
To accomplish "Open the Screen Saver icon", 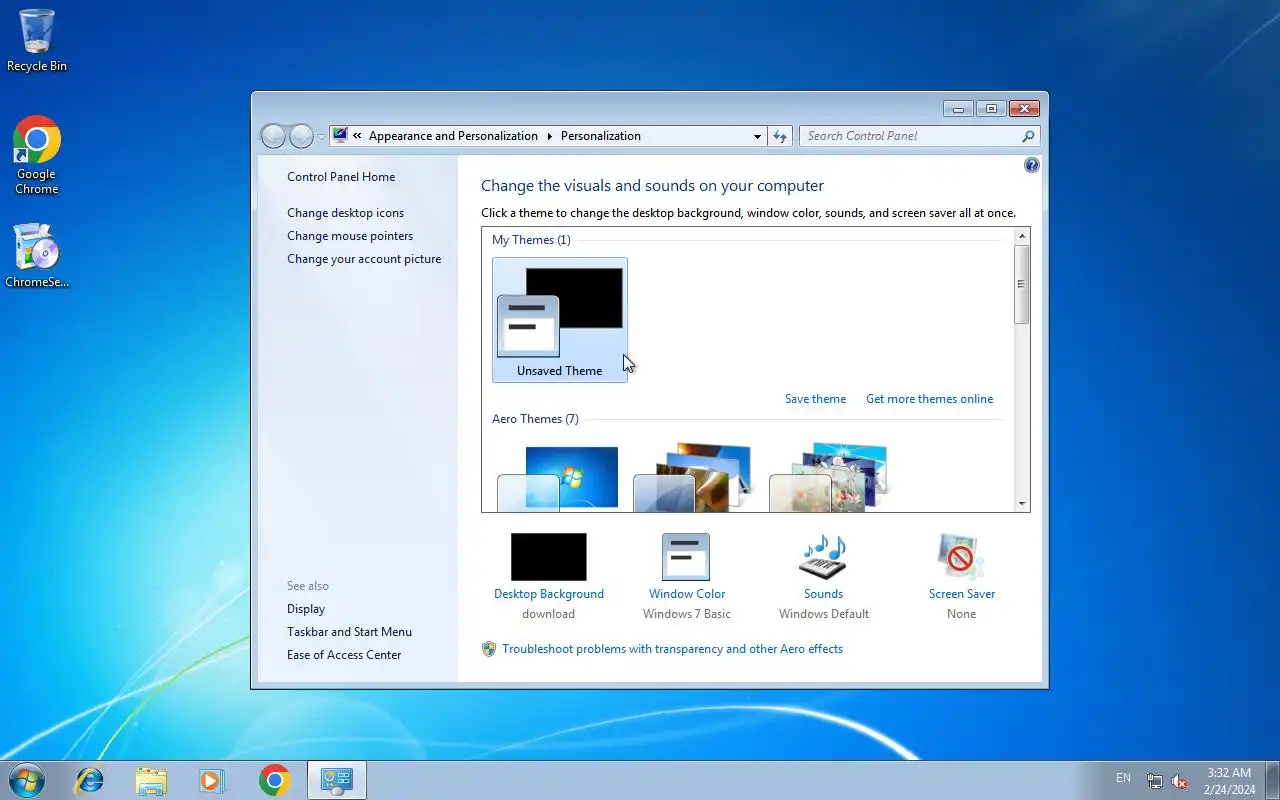I will tap(961, 557).
